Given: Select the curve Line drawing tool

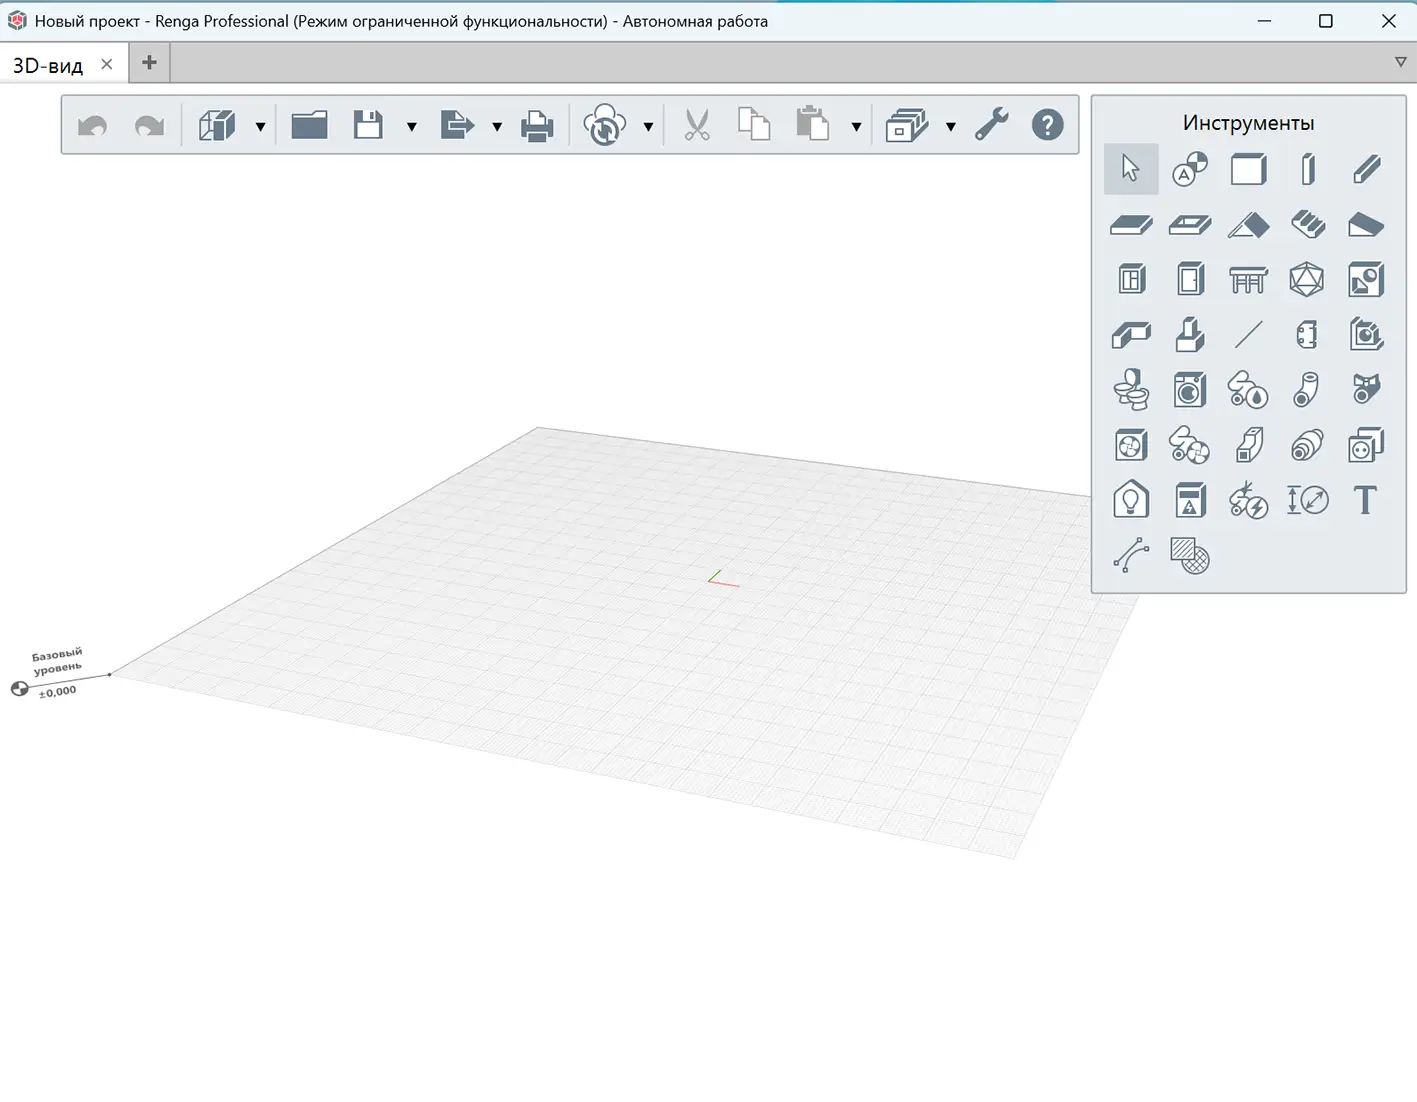Looking at the screenshot, I should coord(1131,555).
